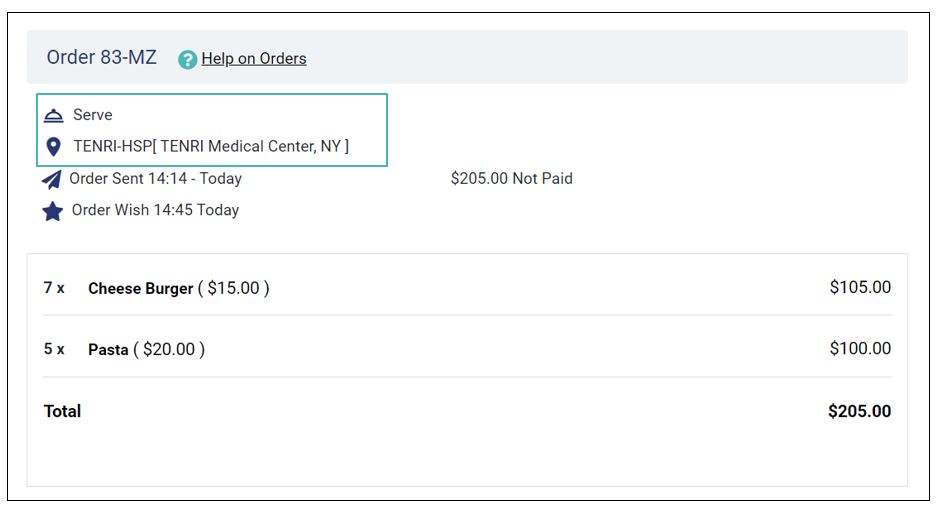The image size is (938, 512).
Task: Click the star Order Wish icon
Action: [x=53, y=211]
